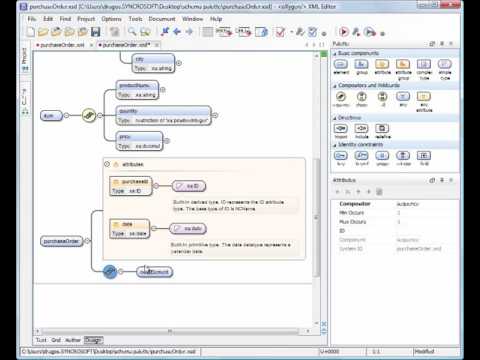This screenshot has height=360, width=480.
Task: Click the Apply transformation play icon
Action: [344, 32]
